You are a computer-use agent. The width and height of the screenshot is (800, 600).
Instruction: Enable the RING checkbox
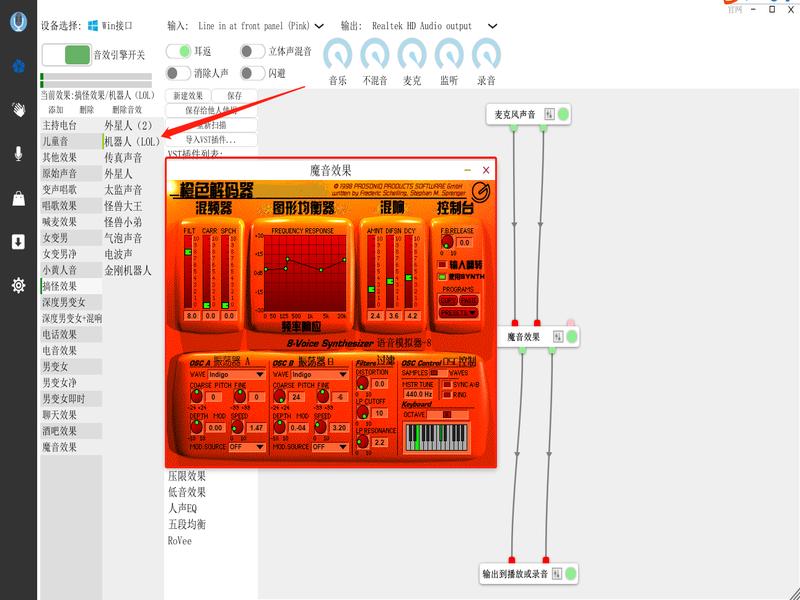coord(447,394)
